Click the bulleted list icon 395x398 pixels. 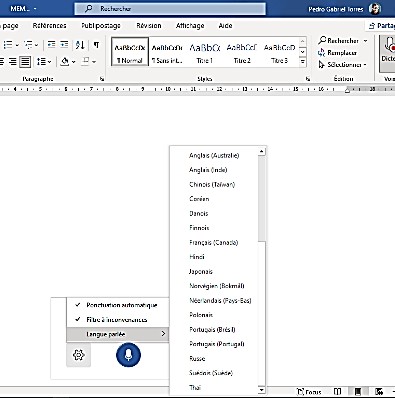point(8,45)
